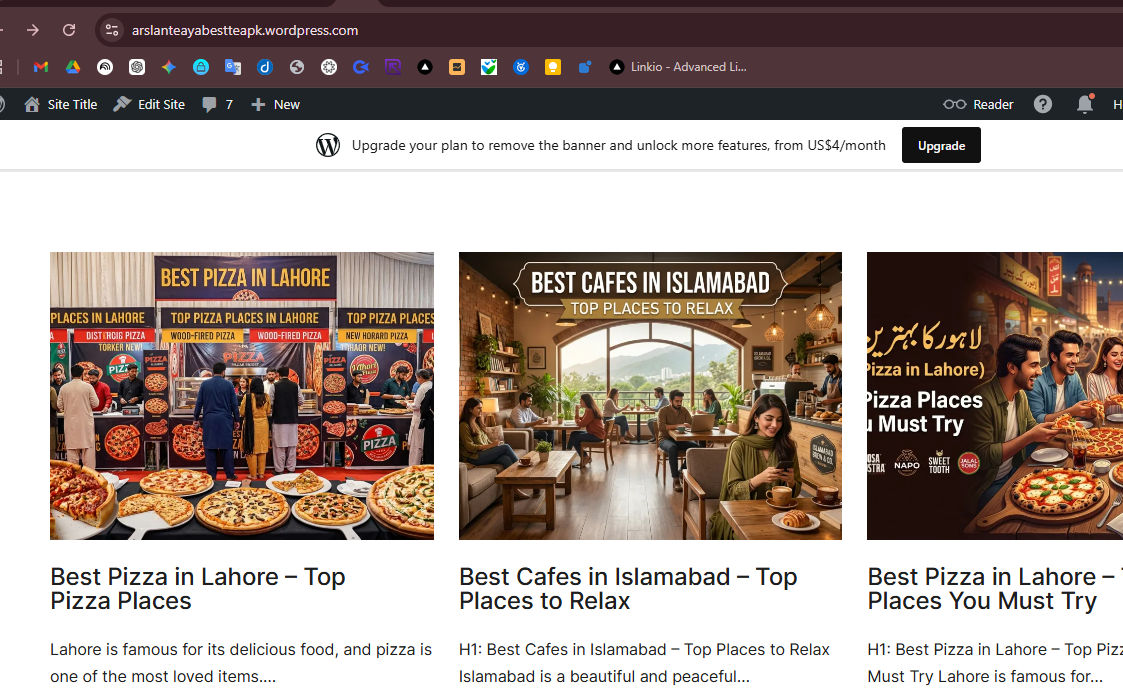Image resolution: width=1123 pixels, height=695 pixels.
Task: Open the white flower-ring bookmark
Action: point(329,67)
